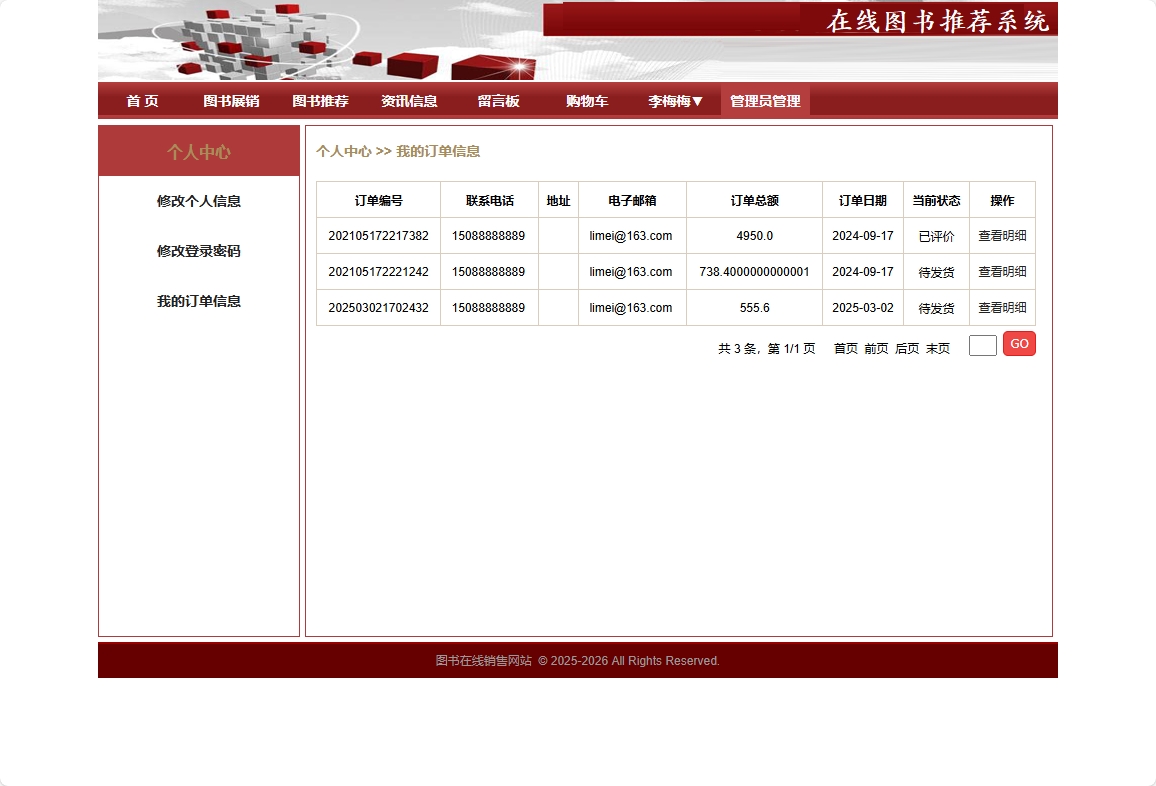Open the 图书推荐 section

(x=320, y=100)
